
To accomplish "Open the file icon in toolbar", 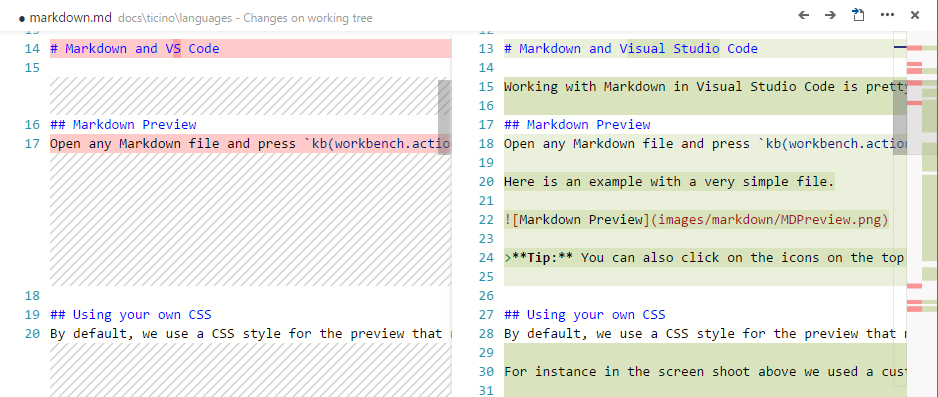I will 858,15.
